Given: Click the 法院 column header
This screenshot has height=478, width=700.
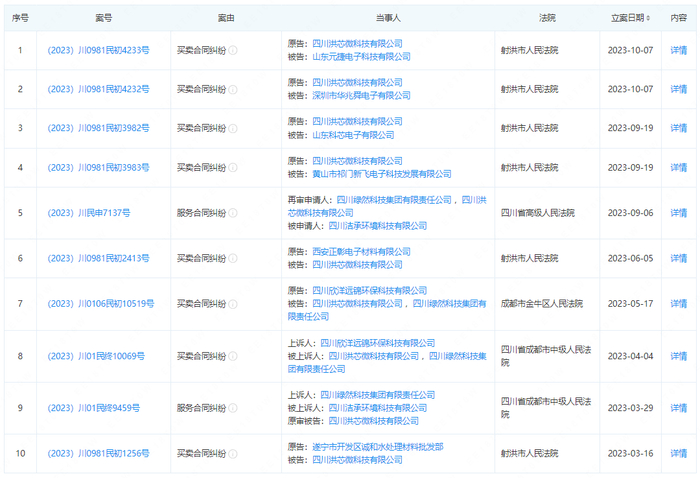Looking at the screenshot, I should (x=547, y=18).
